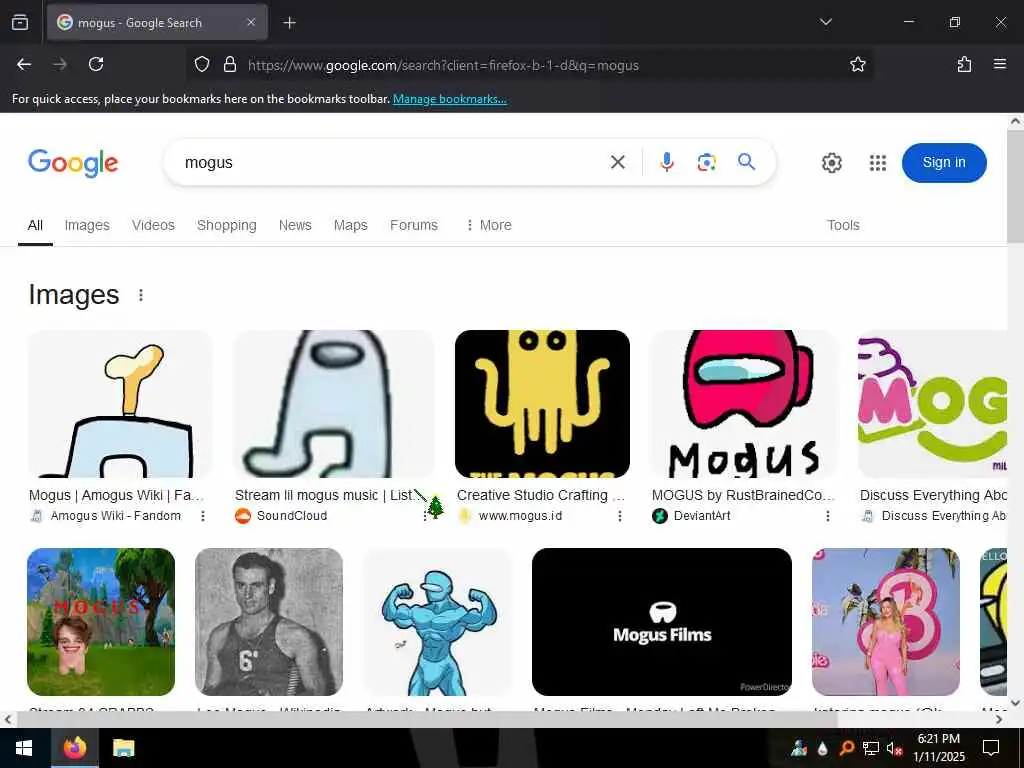Image resolution: width=1024 pixels, height=768 pixels.
Task: Open a new tab with plus button
Action: tap(289, 23)
